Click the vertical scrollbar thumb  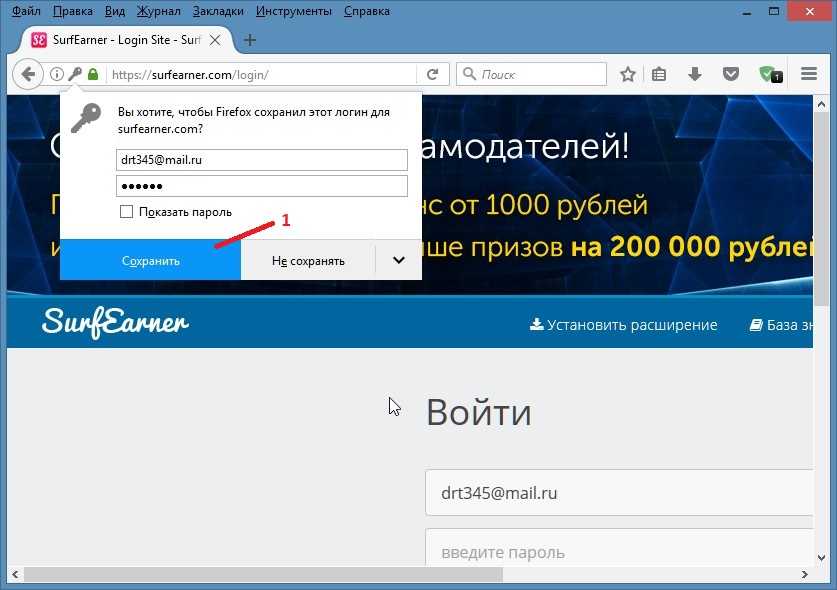point(822,208)
